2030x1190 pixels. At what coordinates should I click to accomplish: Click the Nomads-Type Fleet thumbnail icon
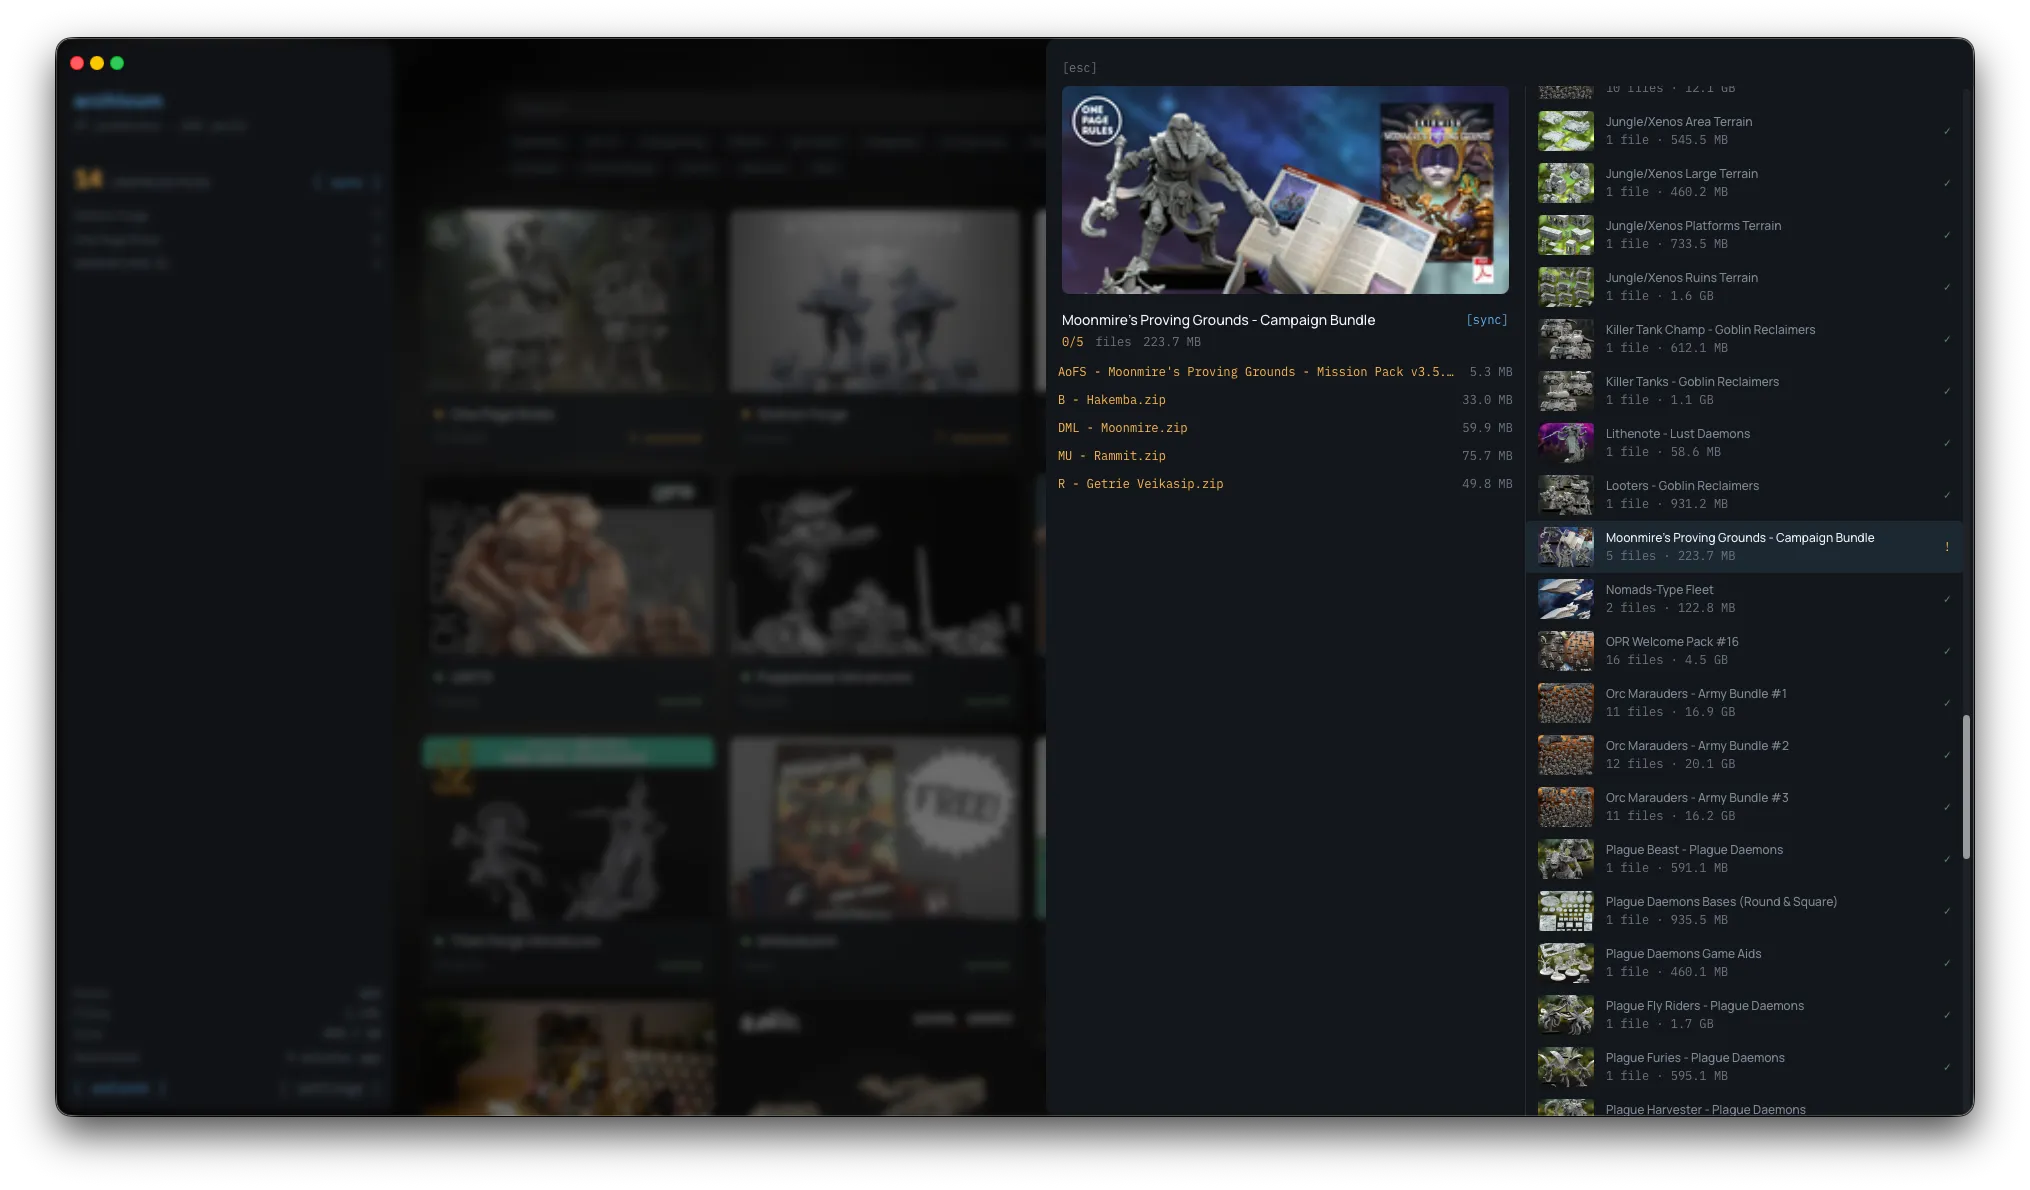1565,599
